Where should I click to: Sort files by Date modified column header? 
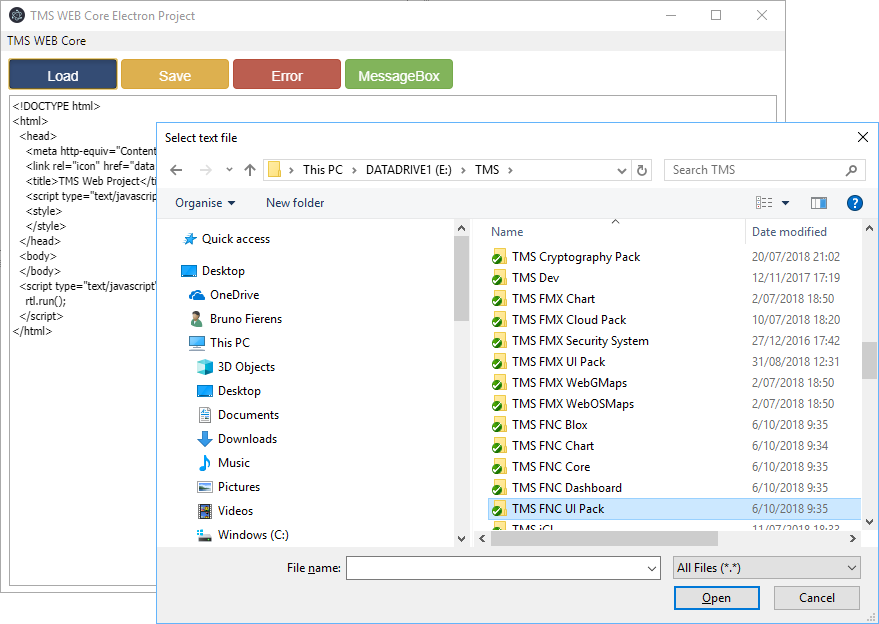coord(789,232)
